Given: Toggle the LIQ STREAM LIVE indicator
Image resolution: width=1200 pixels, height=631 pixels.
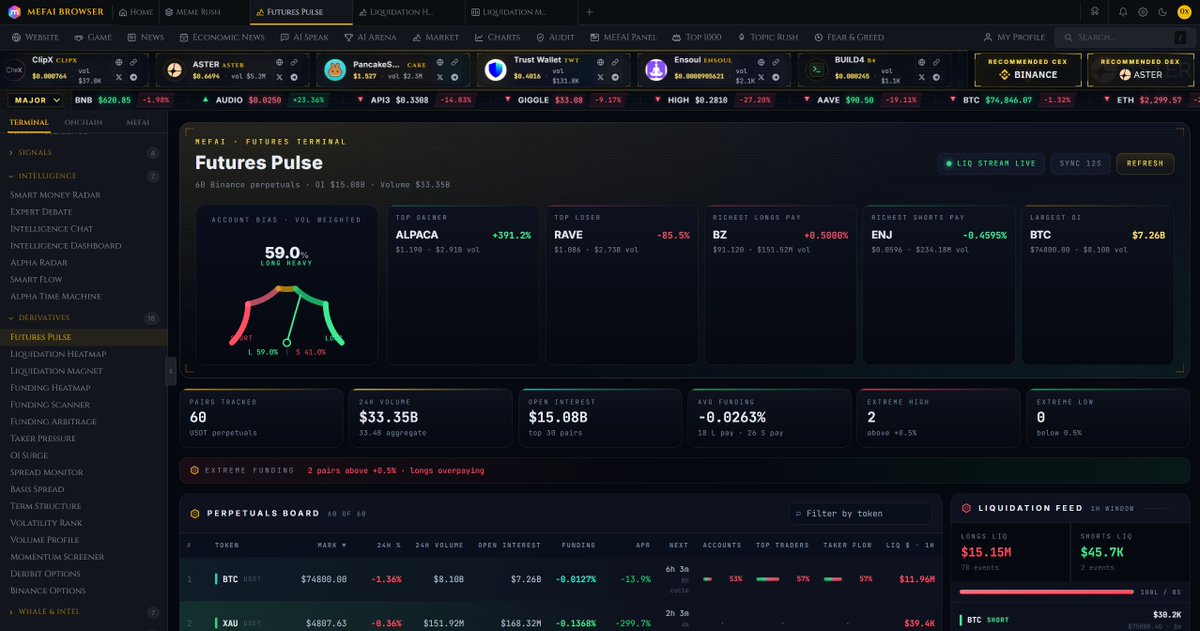Looking at the screenshot, I should pyautogui.click(x=990, y=163).
